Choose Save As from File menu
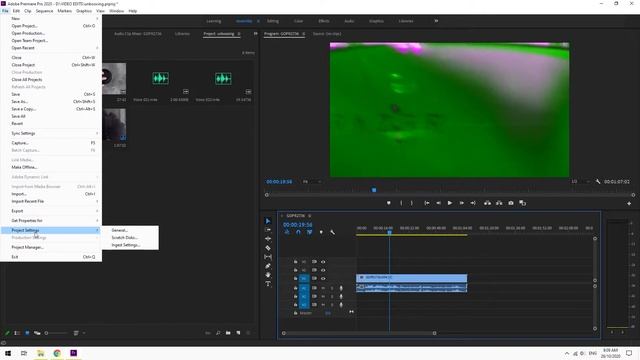 [x=51, y=101]
